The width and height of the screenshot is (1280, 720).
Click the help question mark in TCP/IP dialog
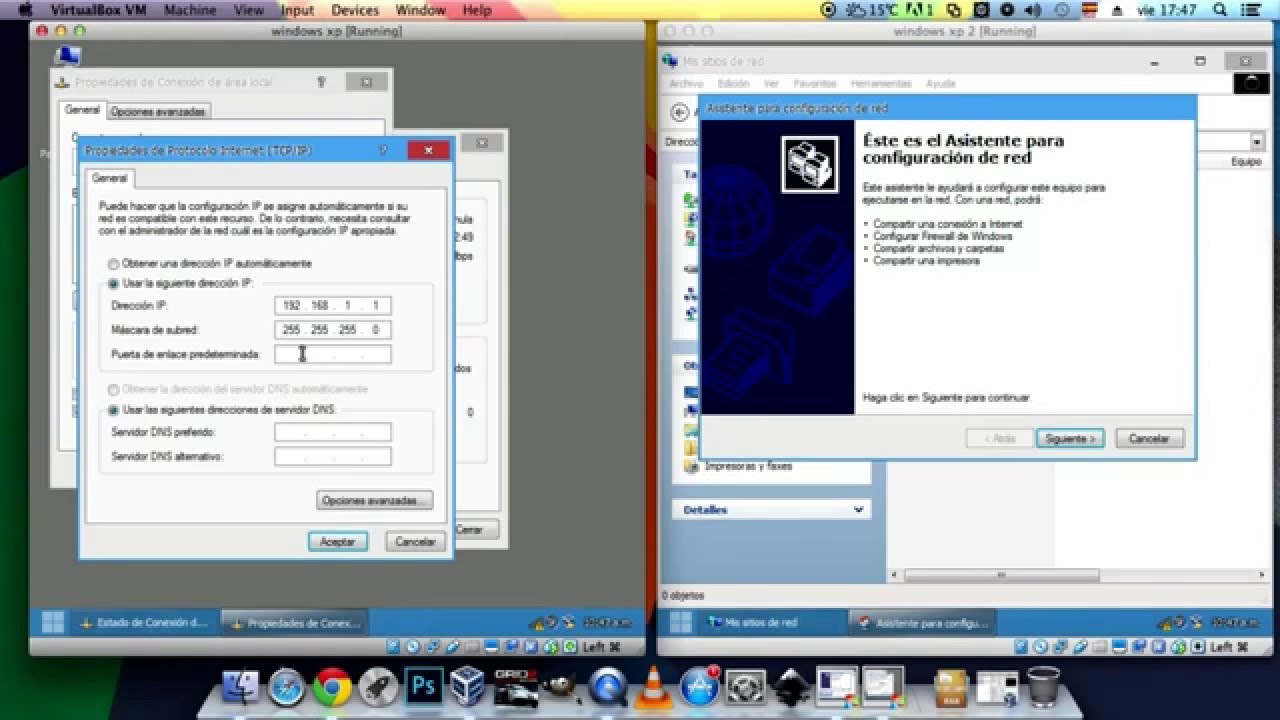(383, 151)
